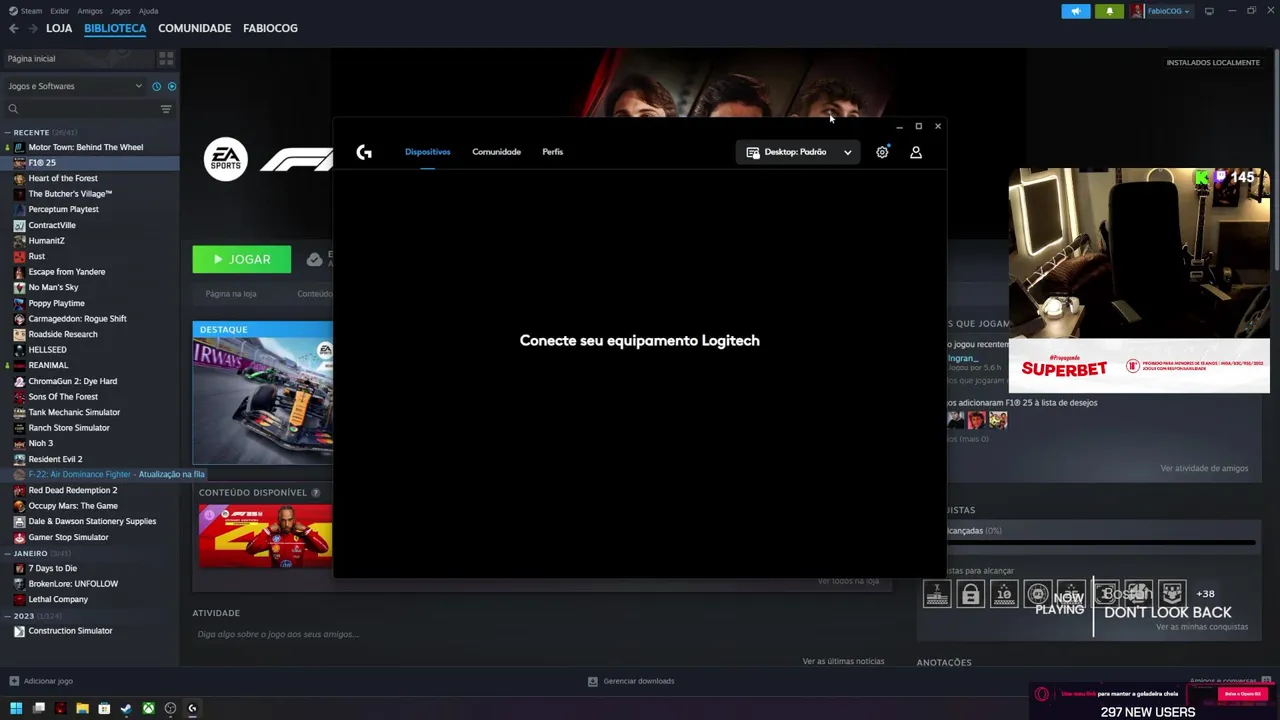The height and width of the screenshot is (720, 1280).
Task: Open Windows Start button
Action: click(x=16, y=709)
